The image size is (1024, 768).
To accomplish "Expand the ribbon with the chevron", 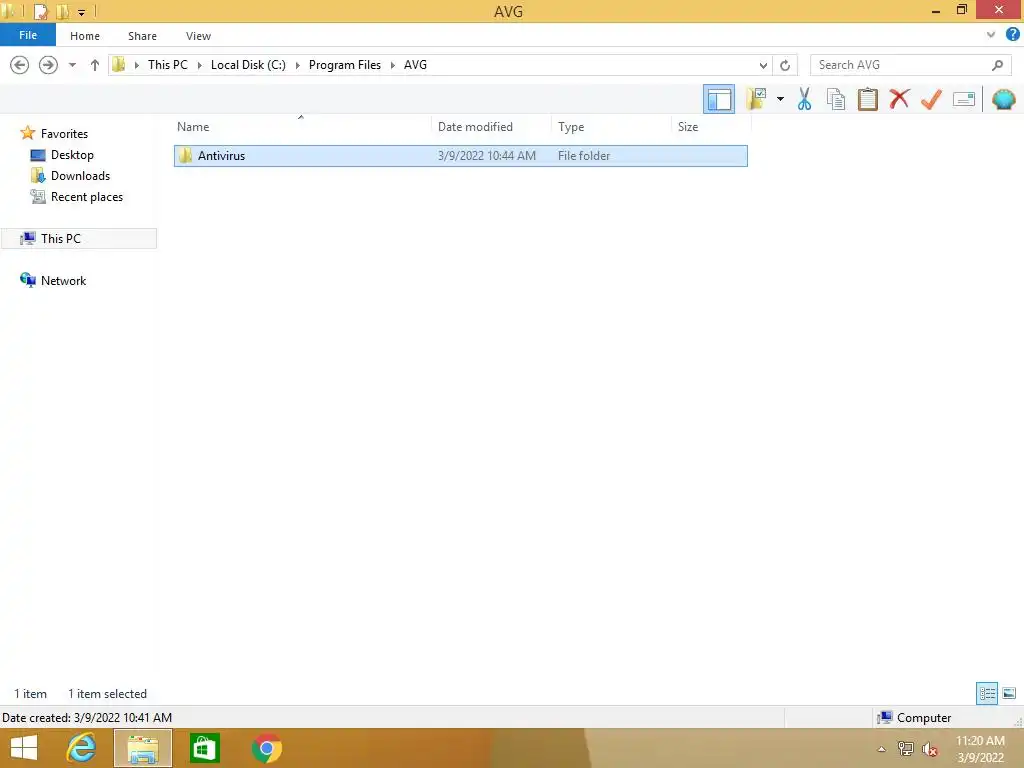I will click(x=991, y=35).
